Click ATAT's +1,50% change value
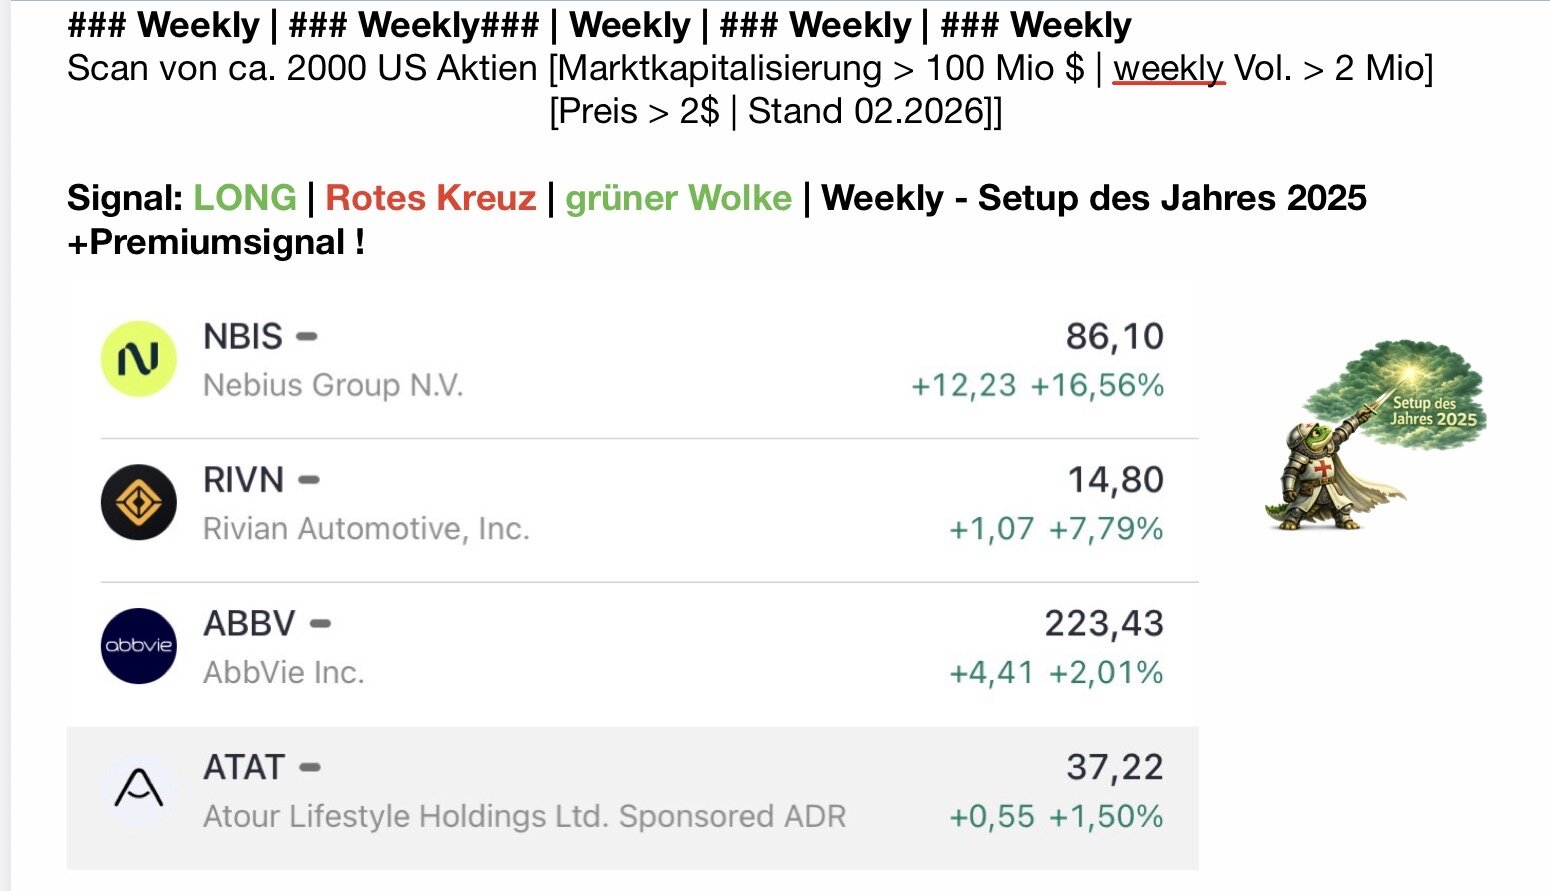This screenshot has height=891, width=1550. [1105, 816]
